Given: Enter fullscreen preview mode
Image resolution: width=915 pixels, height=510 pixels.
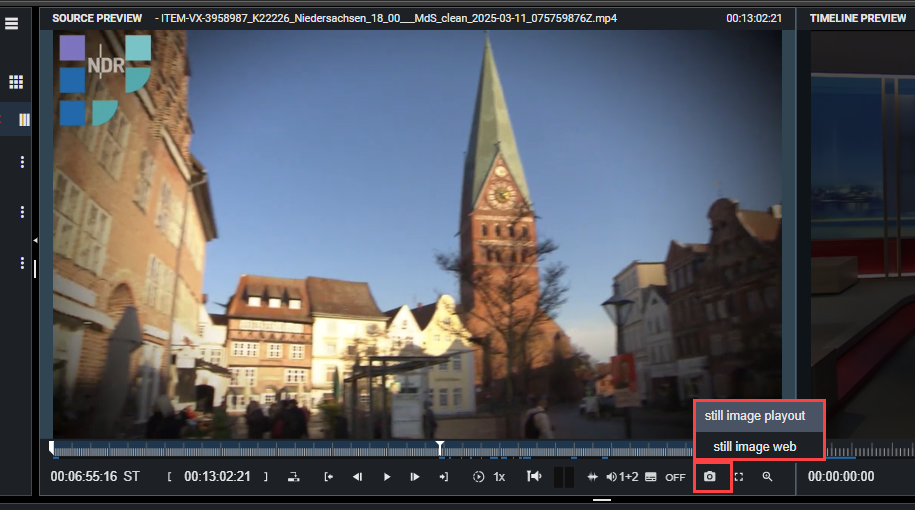Looking at the screenshot, I should click(739, 477).
